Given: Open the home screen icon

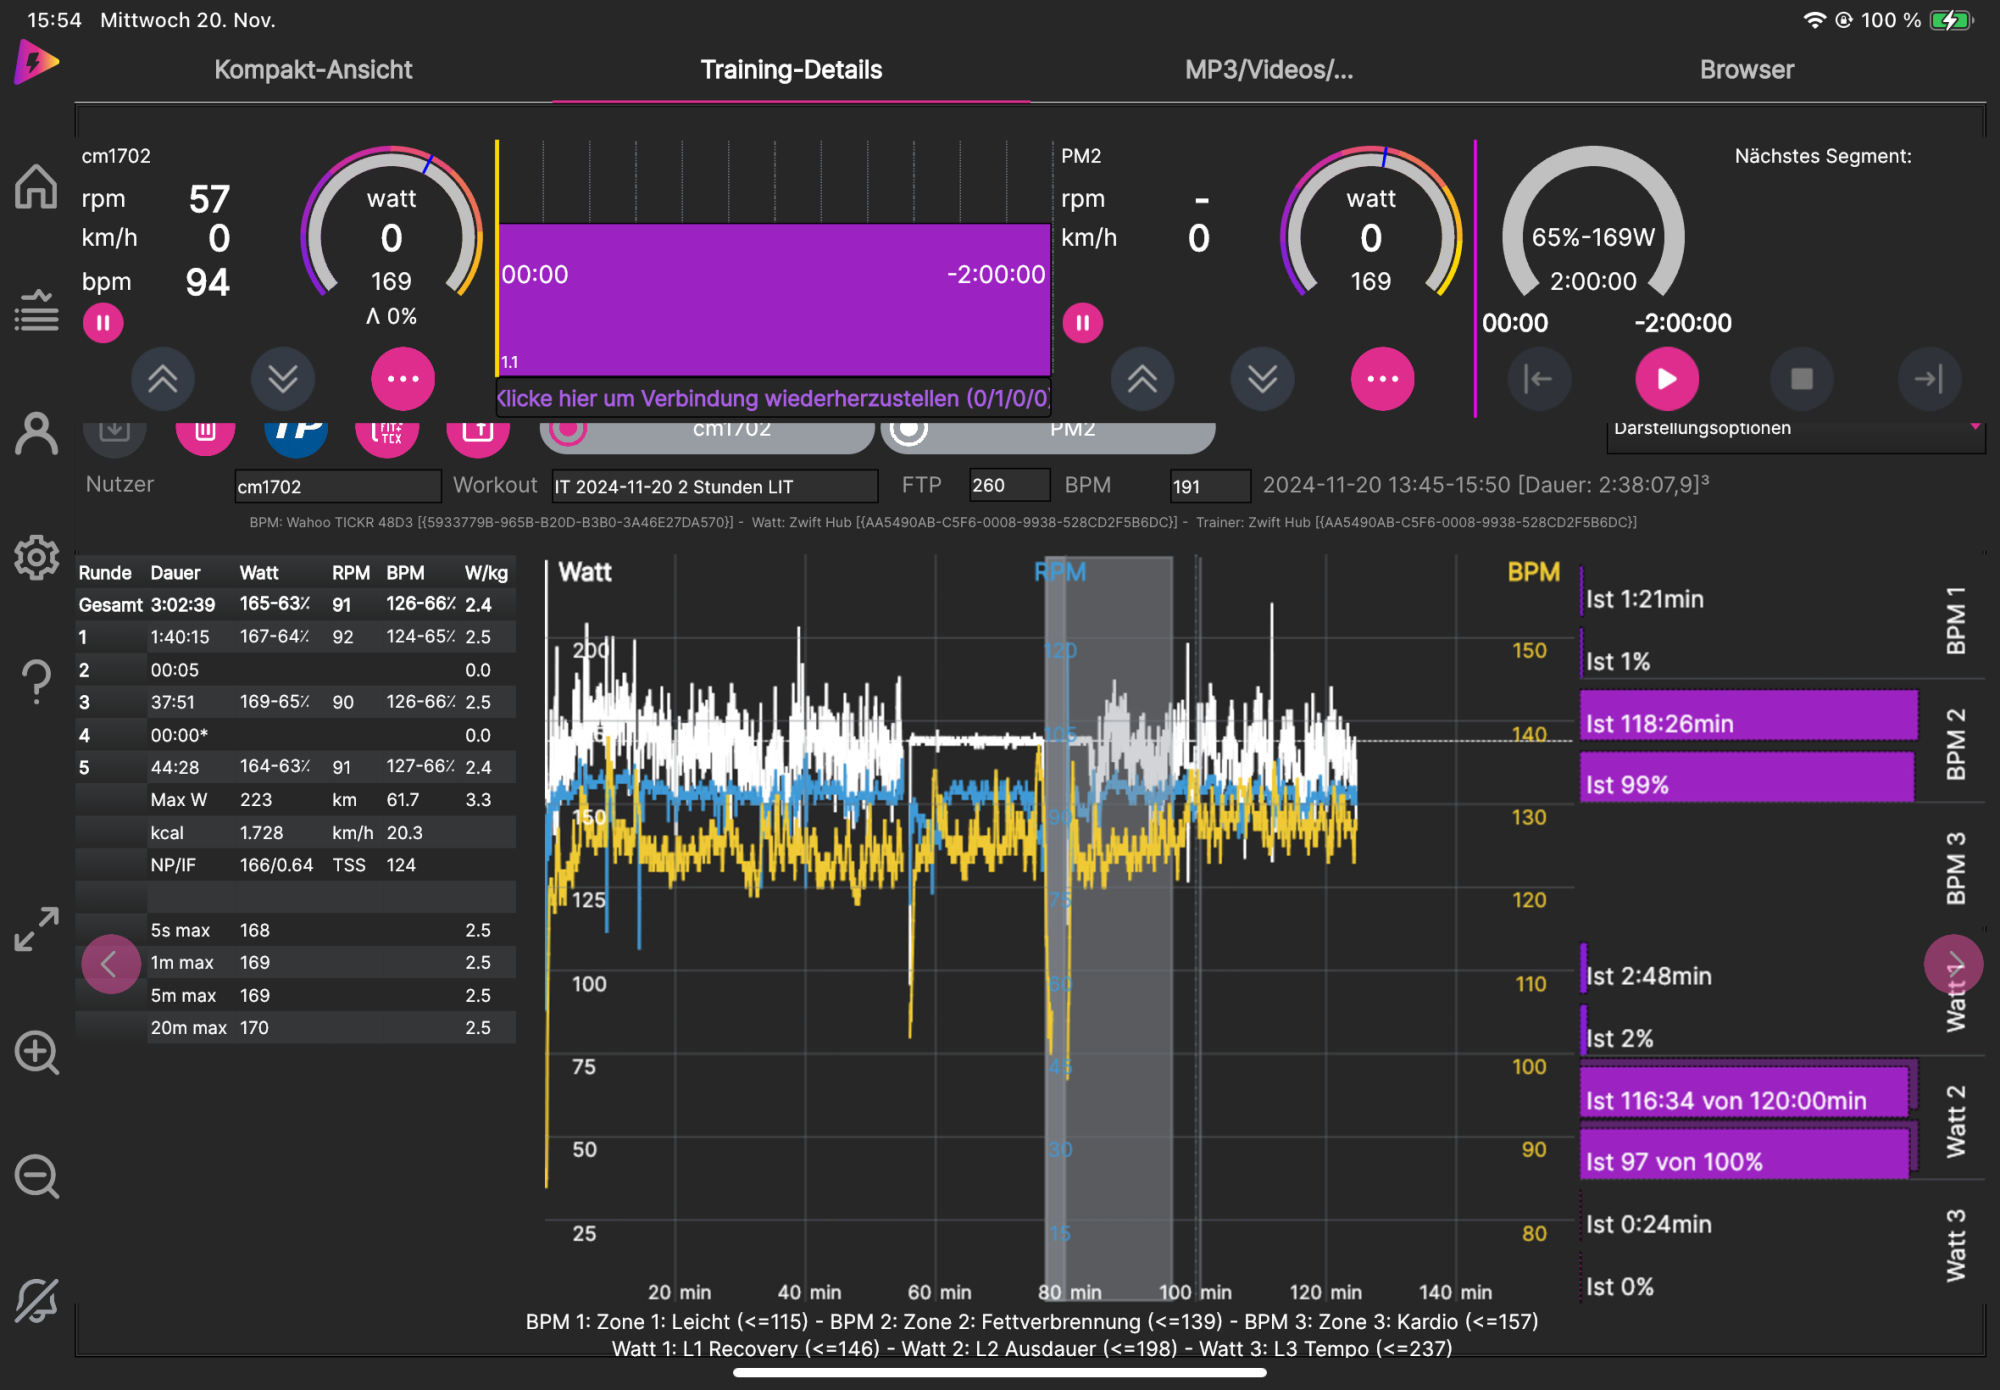Looking at the screenshot, I should click(x=36, y=186).
